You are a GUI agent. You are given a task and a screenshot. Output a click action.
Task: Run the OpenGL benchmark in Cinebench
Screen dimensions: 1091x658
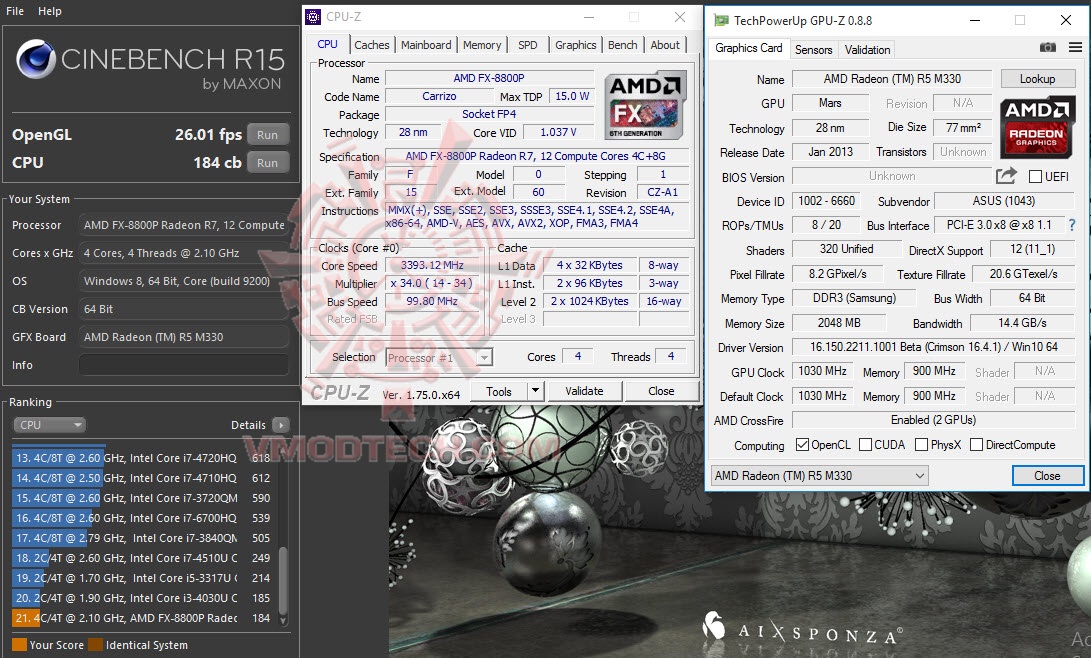pos(267,135)
